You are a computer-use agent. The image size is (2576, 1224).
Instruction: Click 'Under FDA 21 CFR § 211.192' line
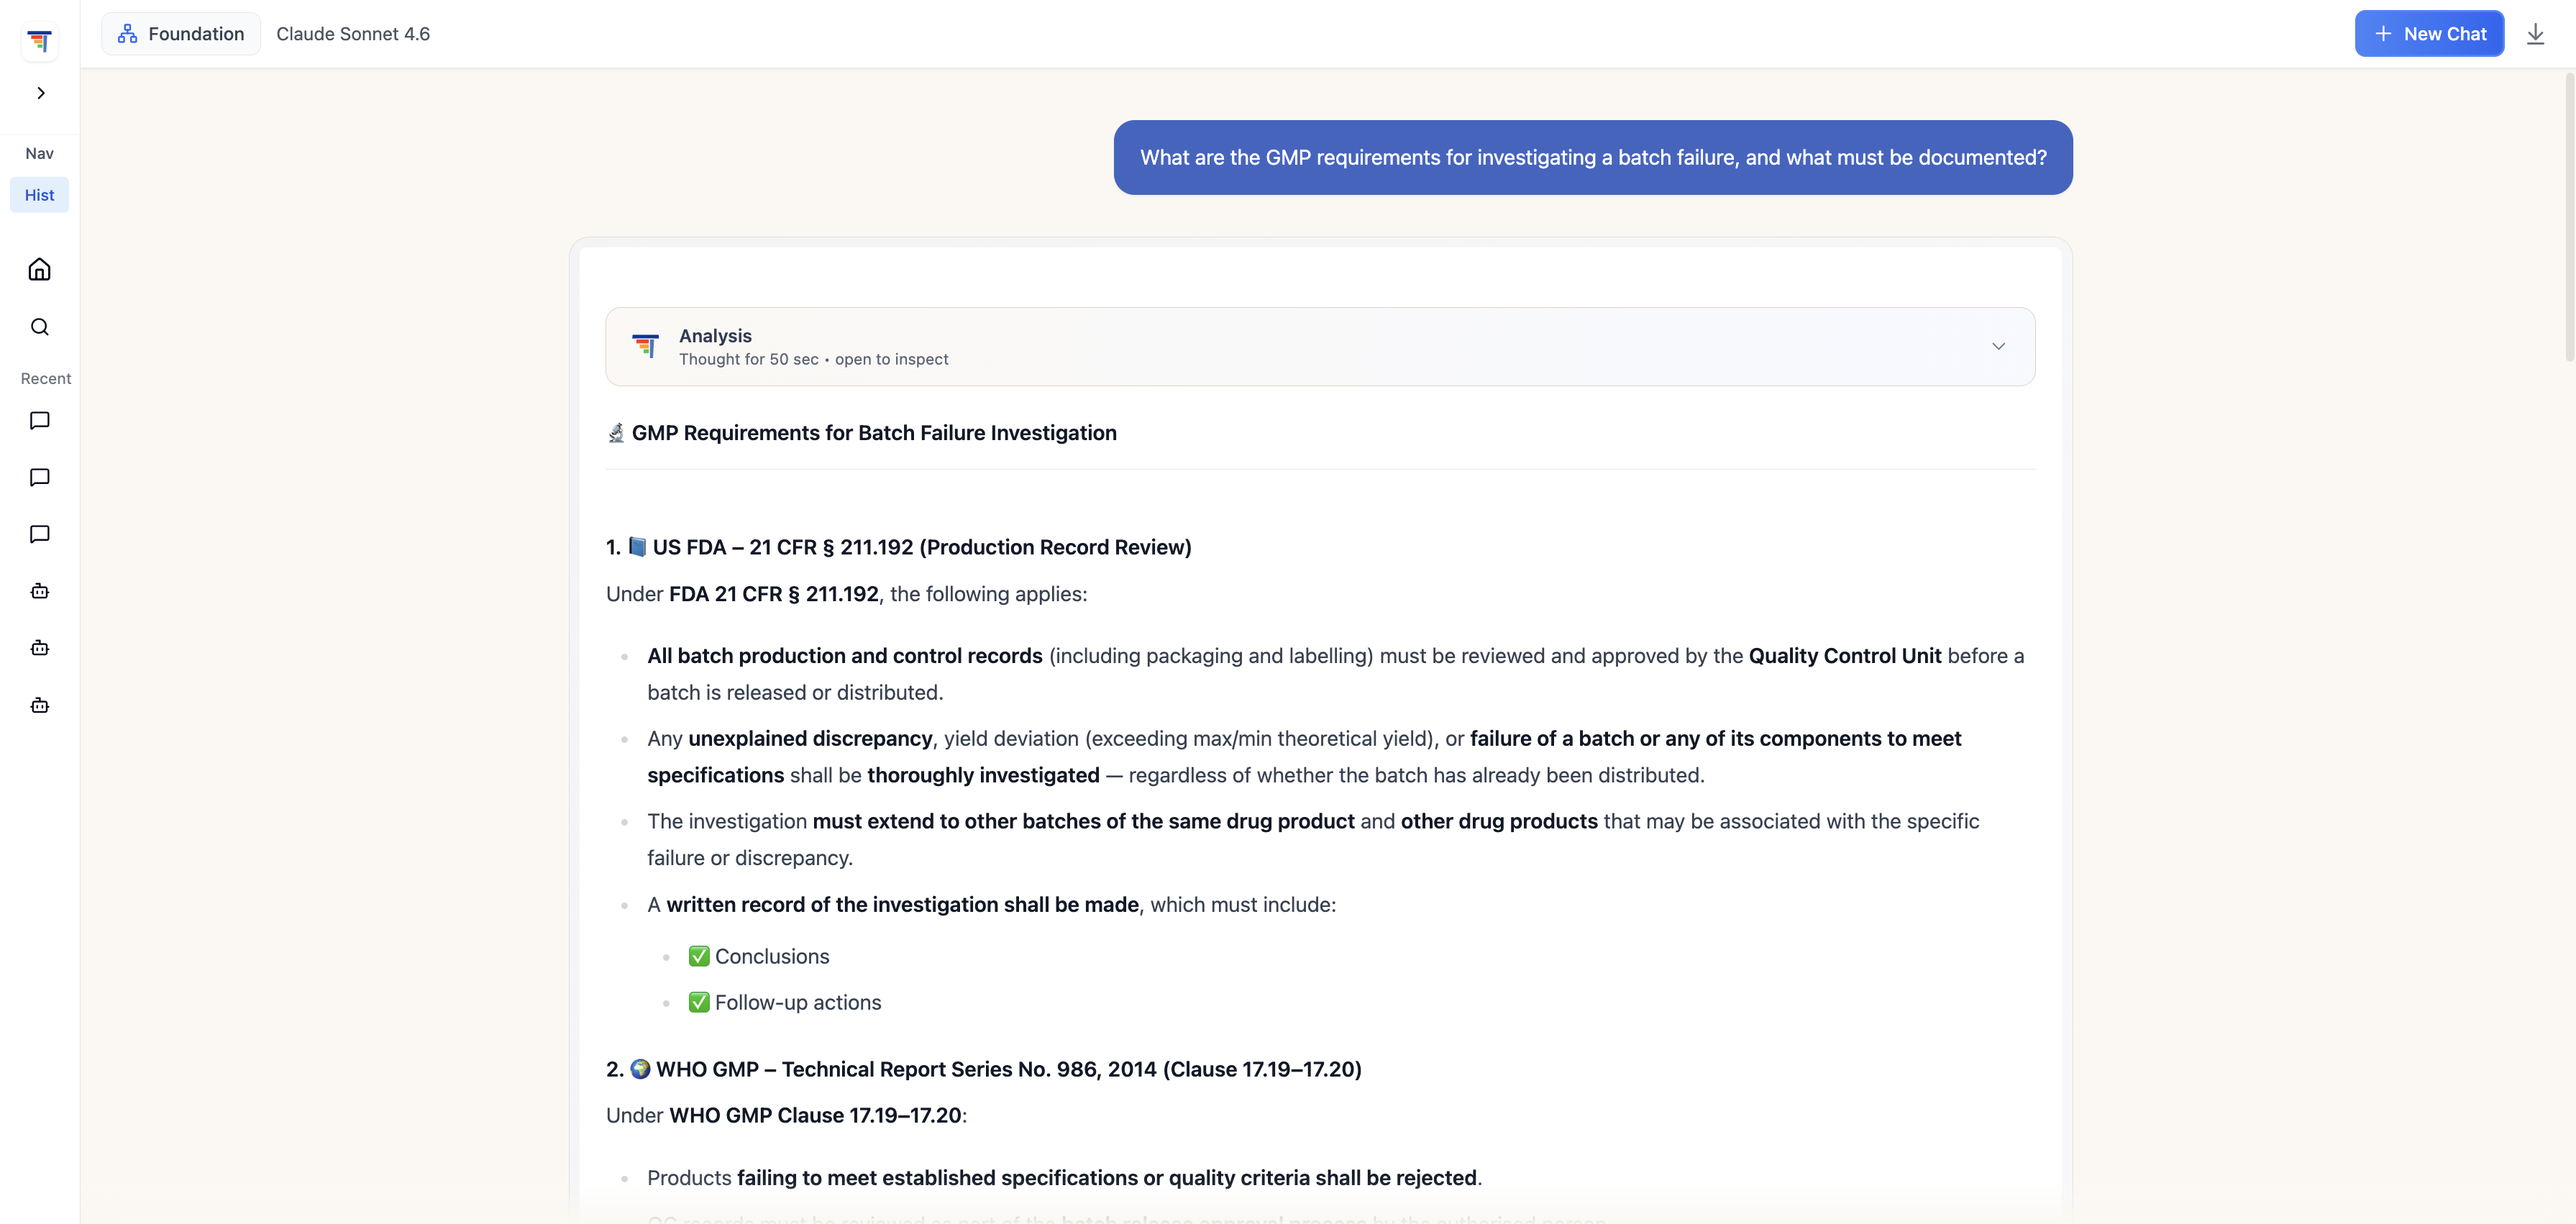(x=846, y=594)
